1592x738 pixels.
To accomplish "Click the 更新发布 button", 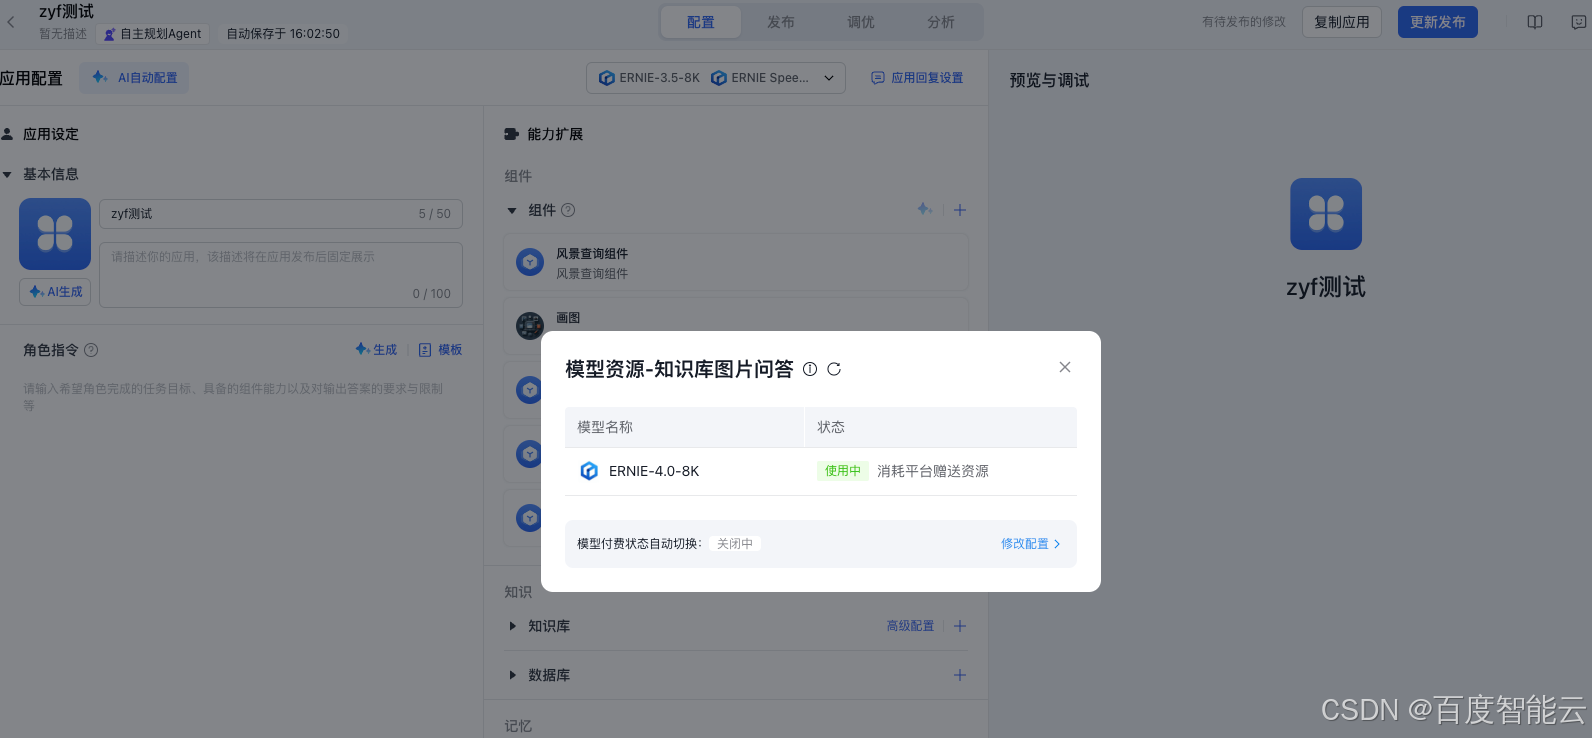I will (x=1438, y=22).
